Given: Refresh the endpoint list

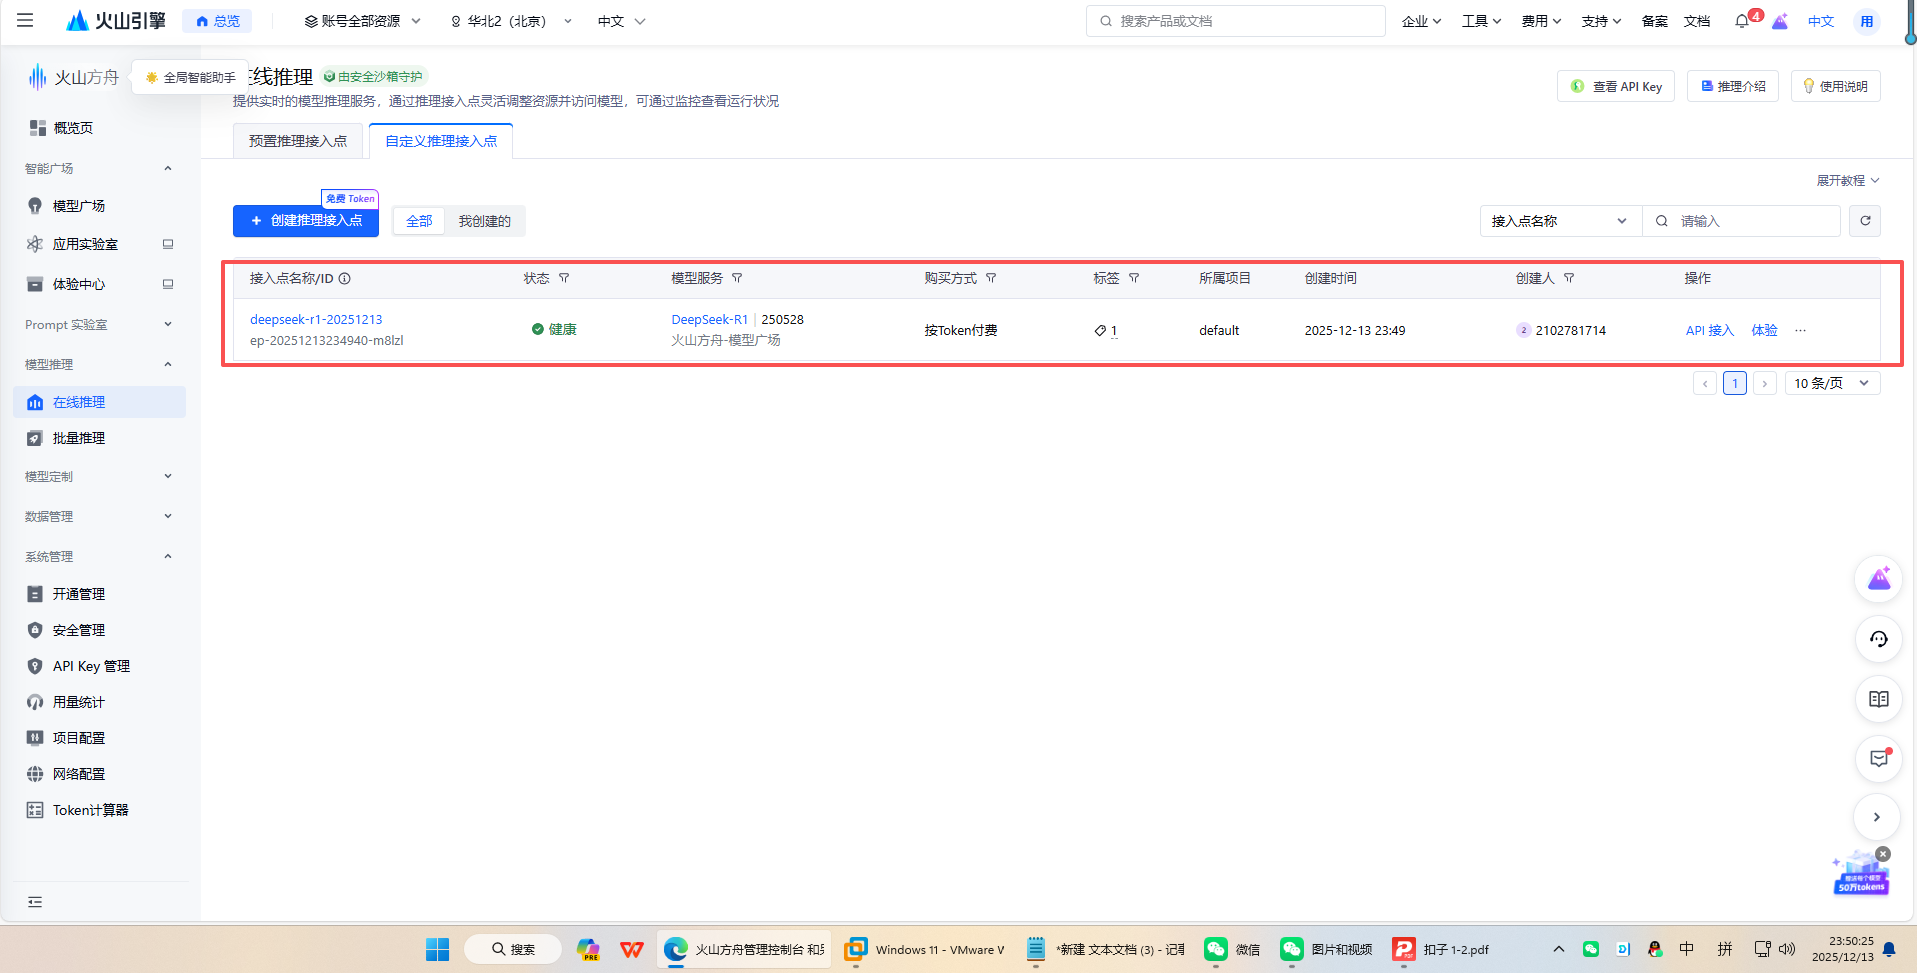Looking at the screenshot, I should click(1865, 221).
